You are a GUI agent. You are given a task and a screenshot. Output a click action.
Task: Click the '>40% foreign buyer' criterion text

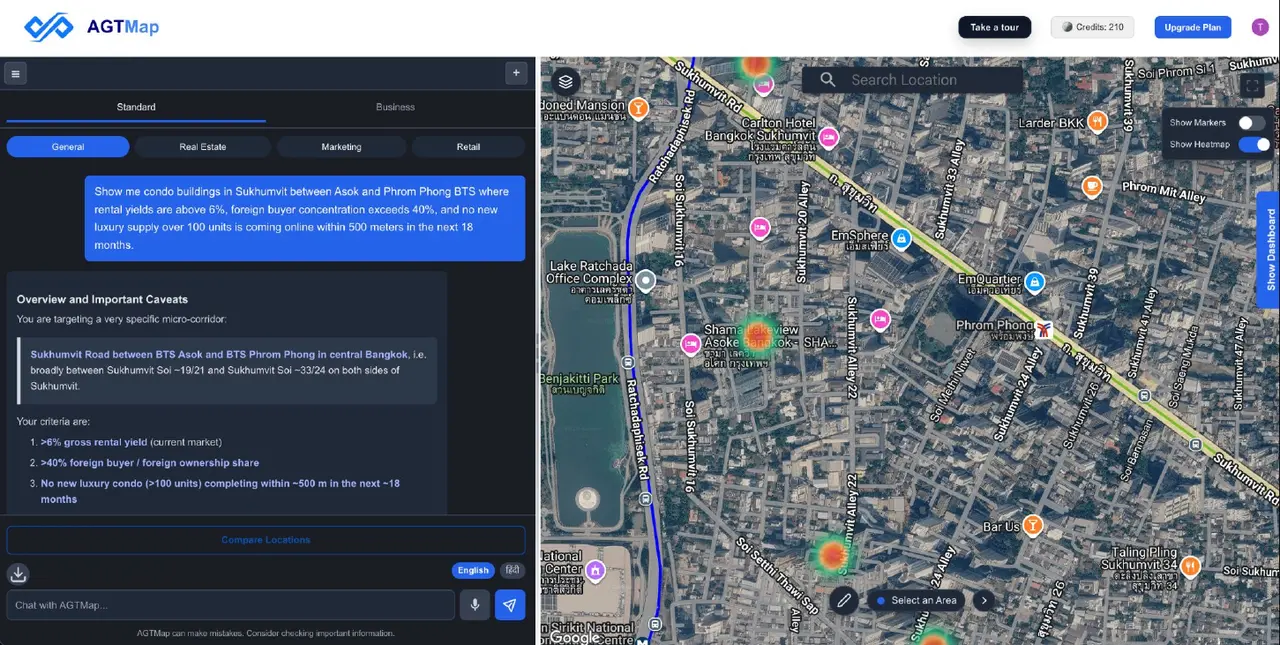(x=150, y=463)
